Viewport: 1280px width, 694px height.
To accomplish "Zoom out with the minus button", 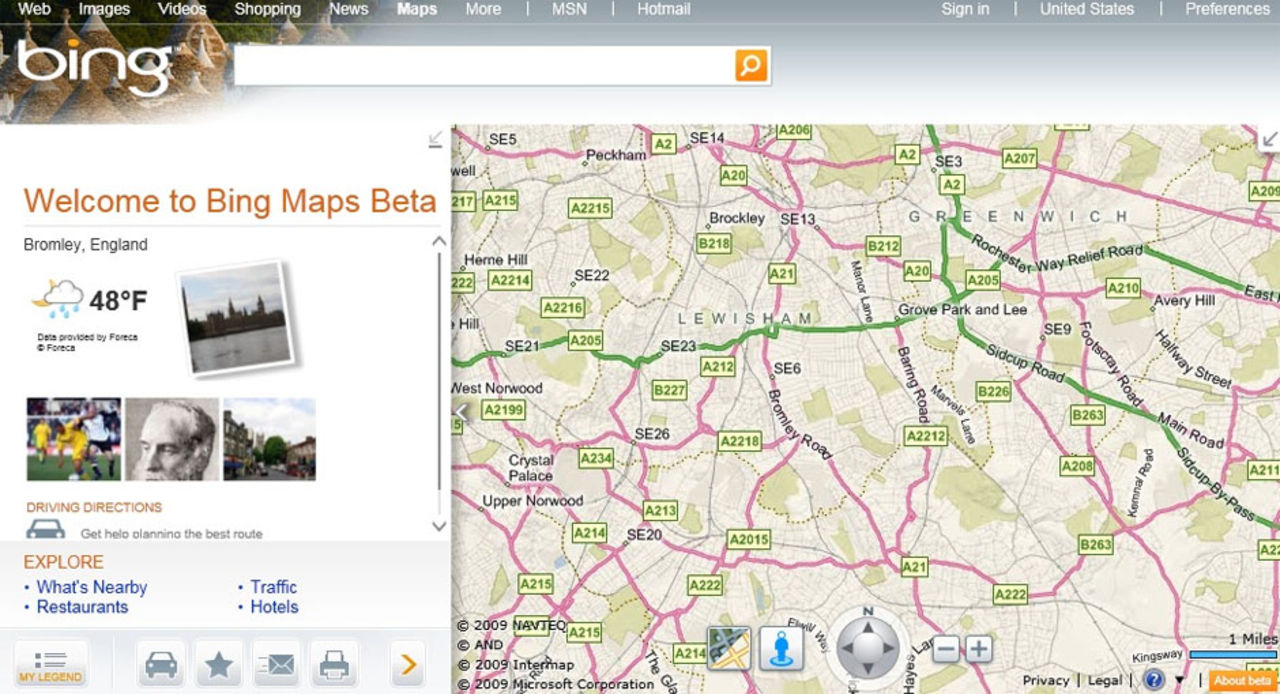I will [946, 649].
